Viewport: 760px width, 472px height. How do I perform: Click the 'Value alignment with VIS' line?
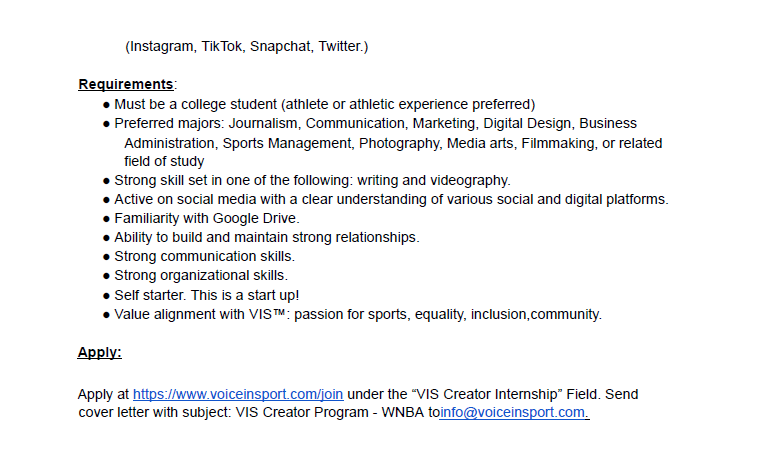358,315
